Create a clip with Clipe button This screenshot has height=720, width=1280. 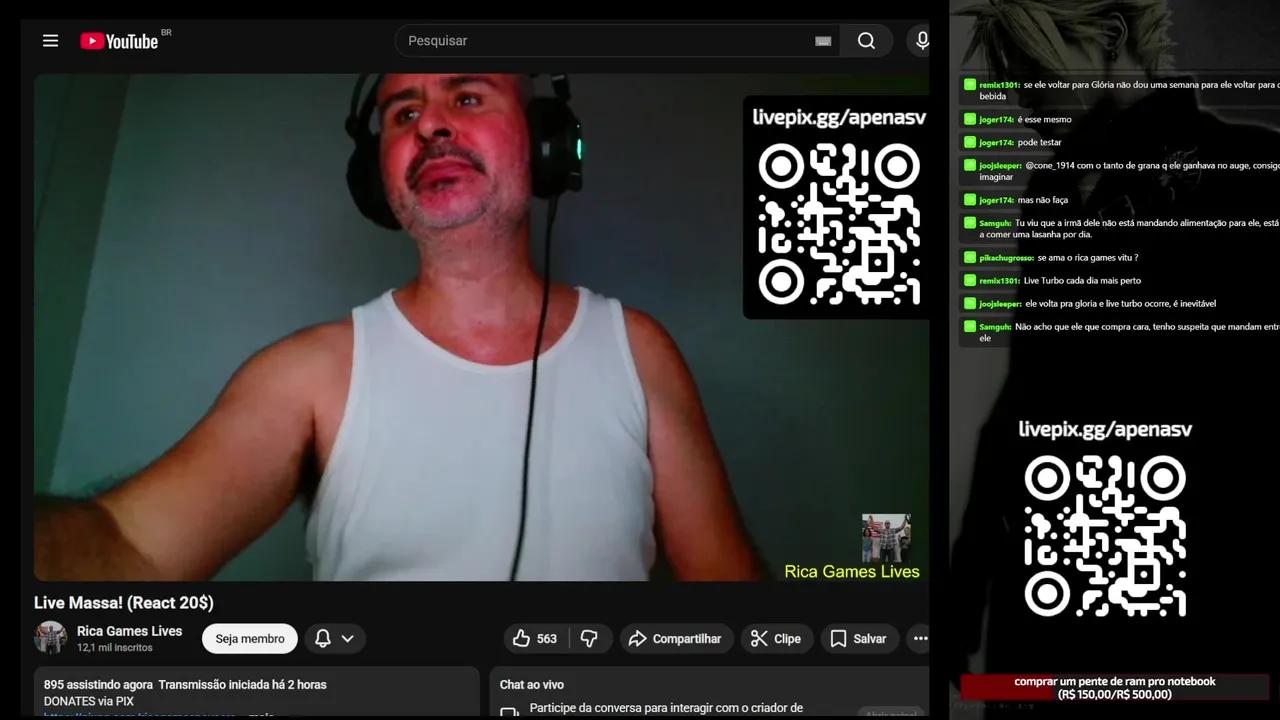776,639
